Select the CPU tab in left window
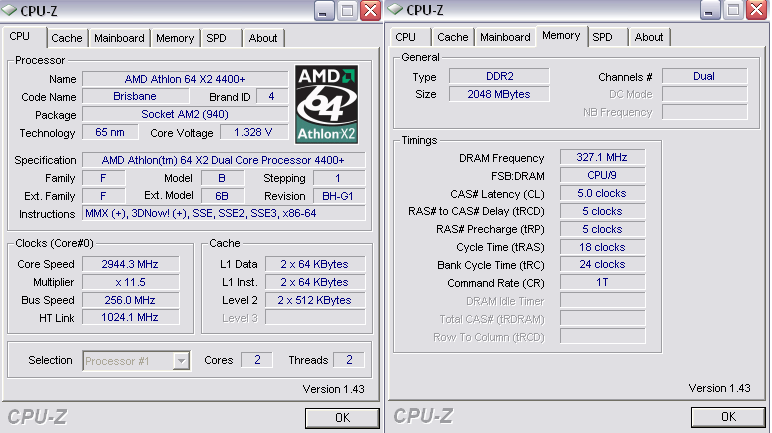Screen dimensions: 772x433 coord(20,36)
